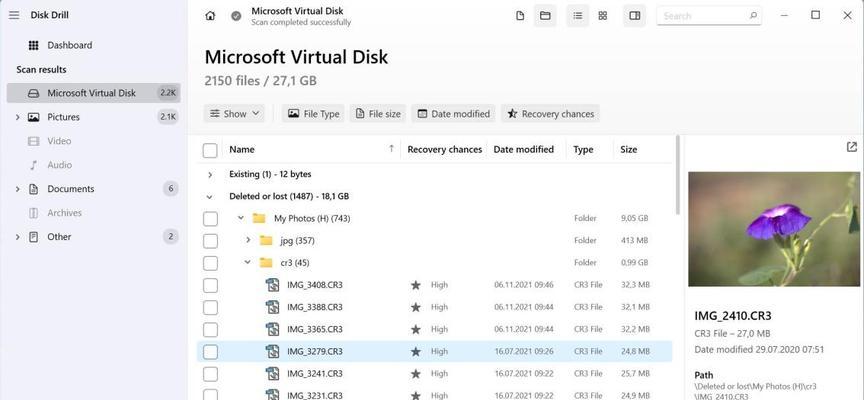Select list view layout
This screenshot has height=400, width=864.
(577, 16)
